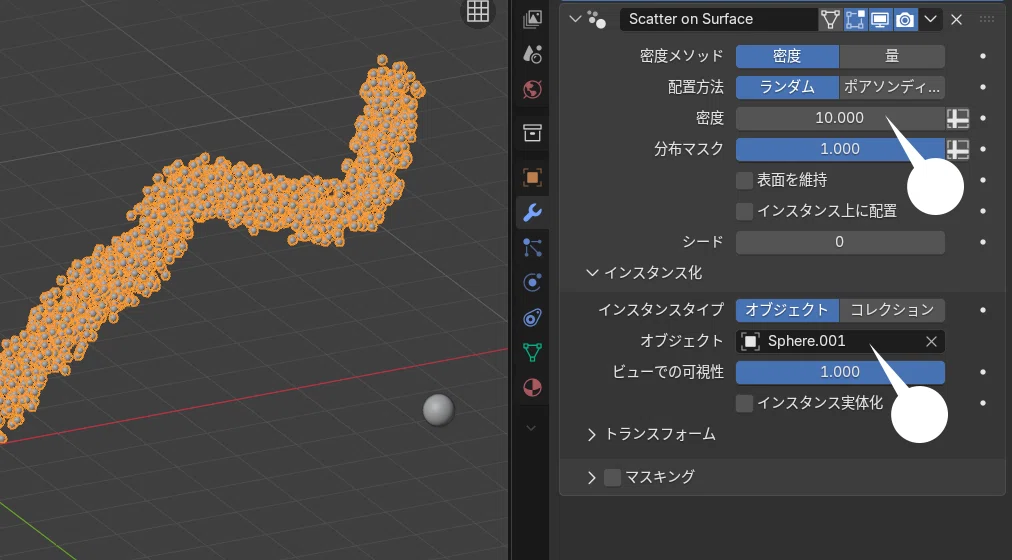Click the object icon in Sphere.001 field

[x=750, y=341]
